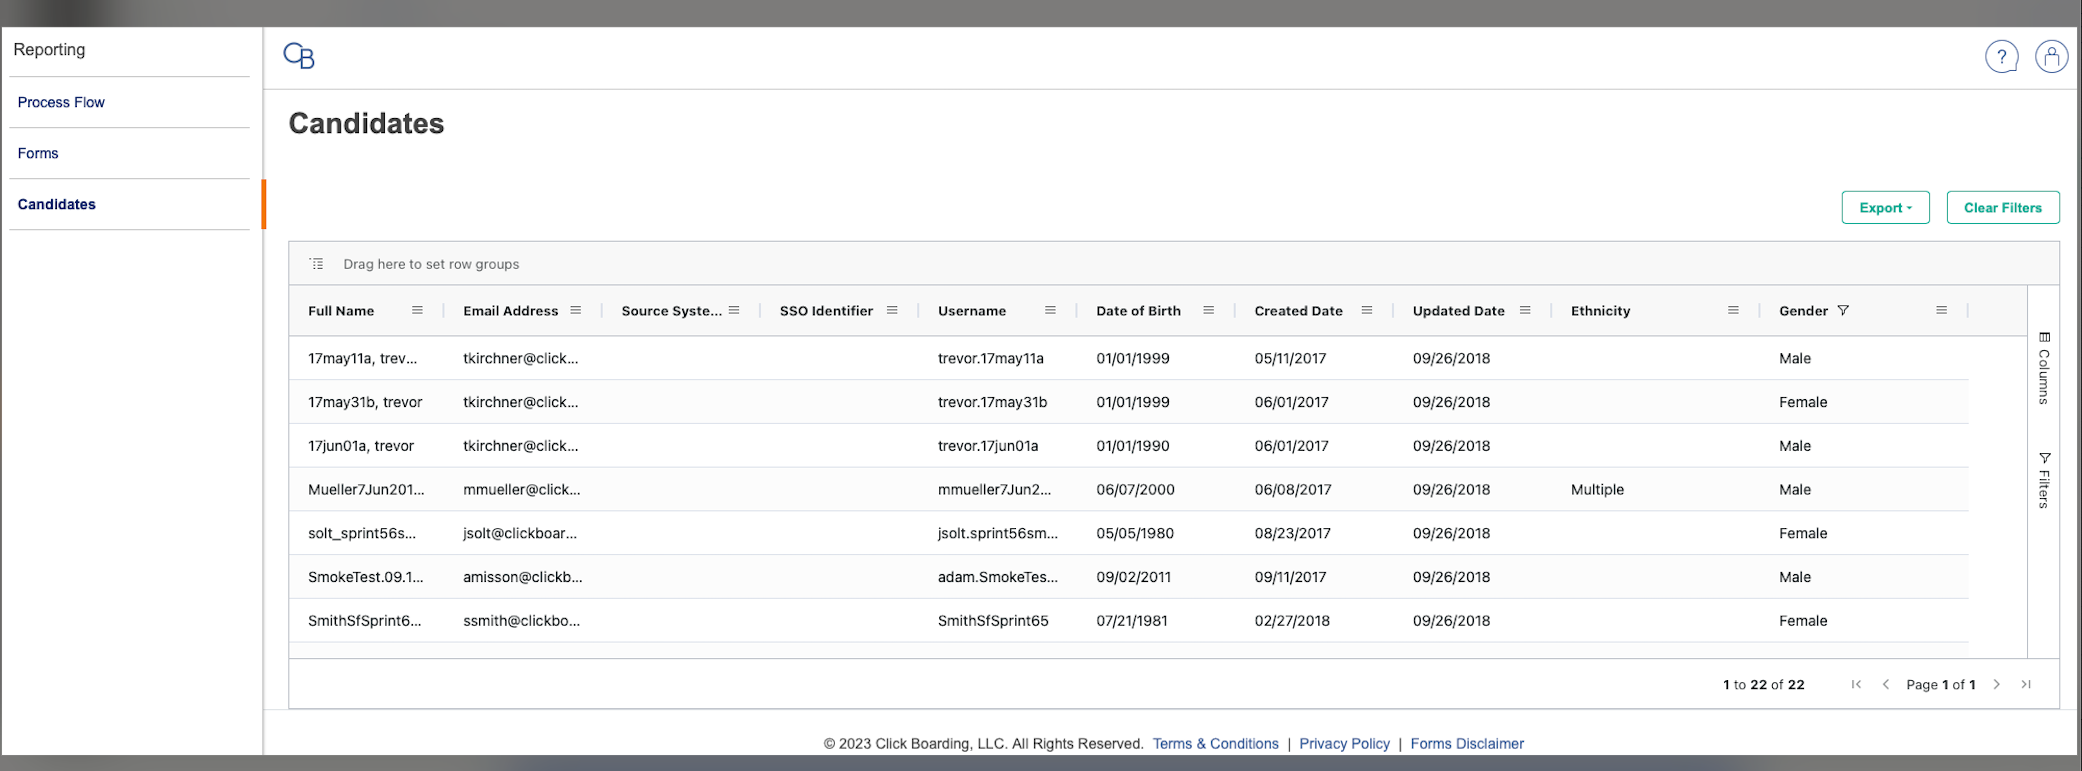Click the help question mark icon
2082x771 pixels.
(2001, 57)
